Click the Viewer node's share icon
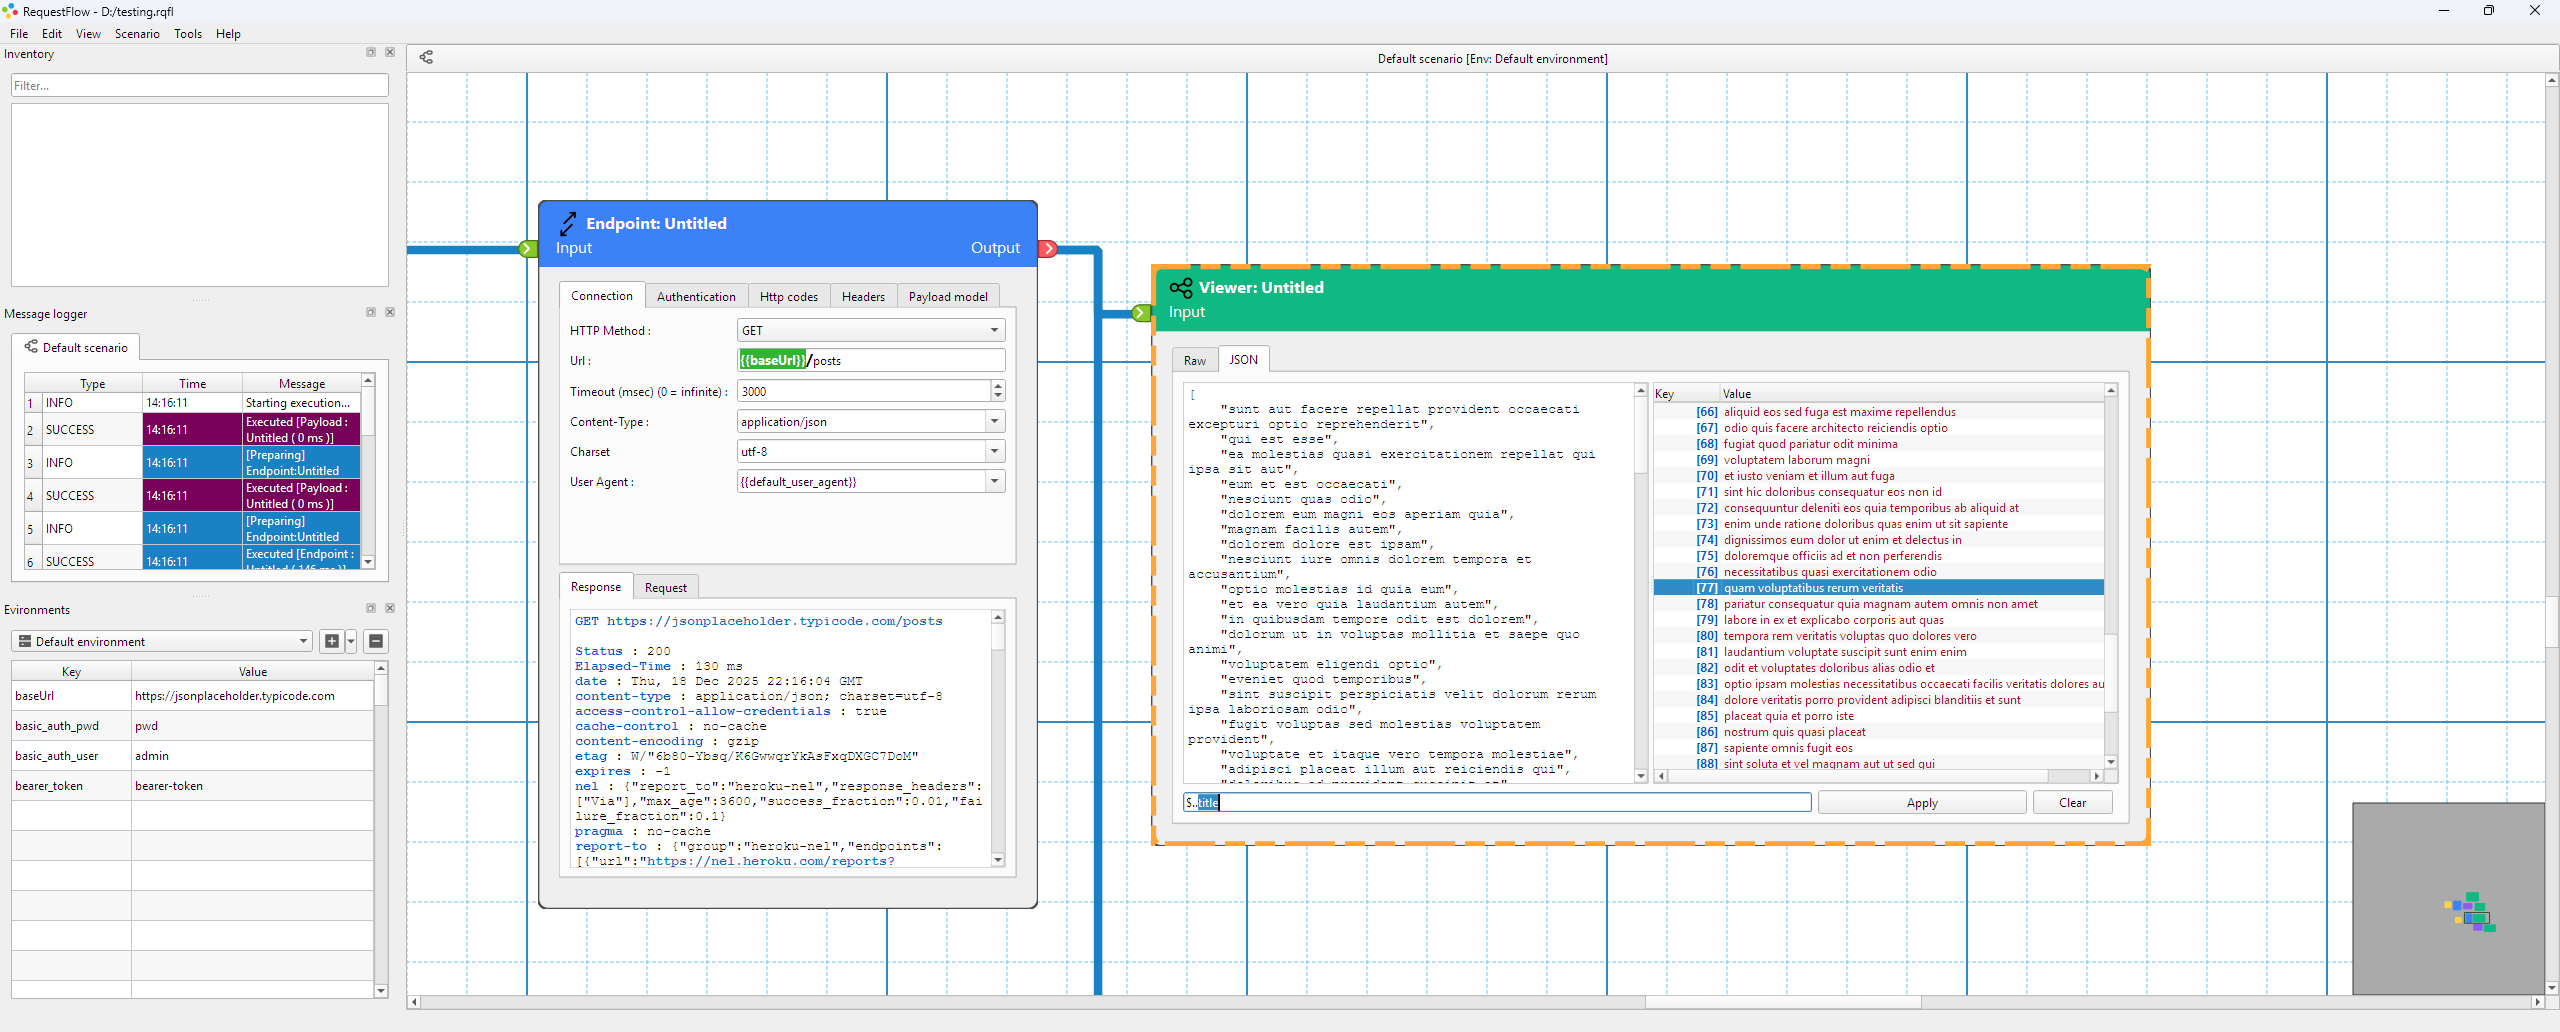This screenshot has height=1032, width=2560. [x=1180, y=288]
